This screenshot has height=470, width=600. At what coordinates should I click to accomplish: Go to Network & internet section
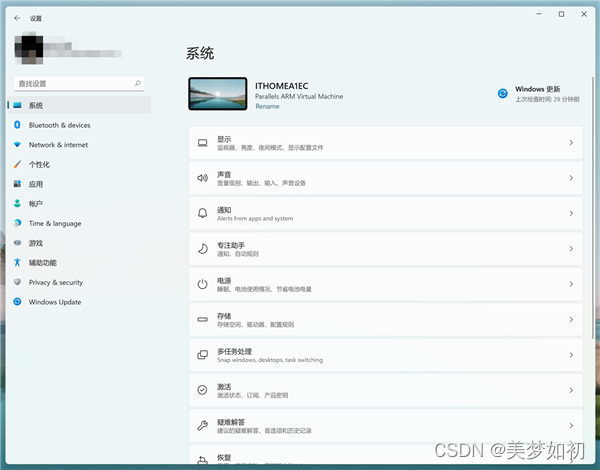coord(58,145)
